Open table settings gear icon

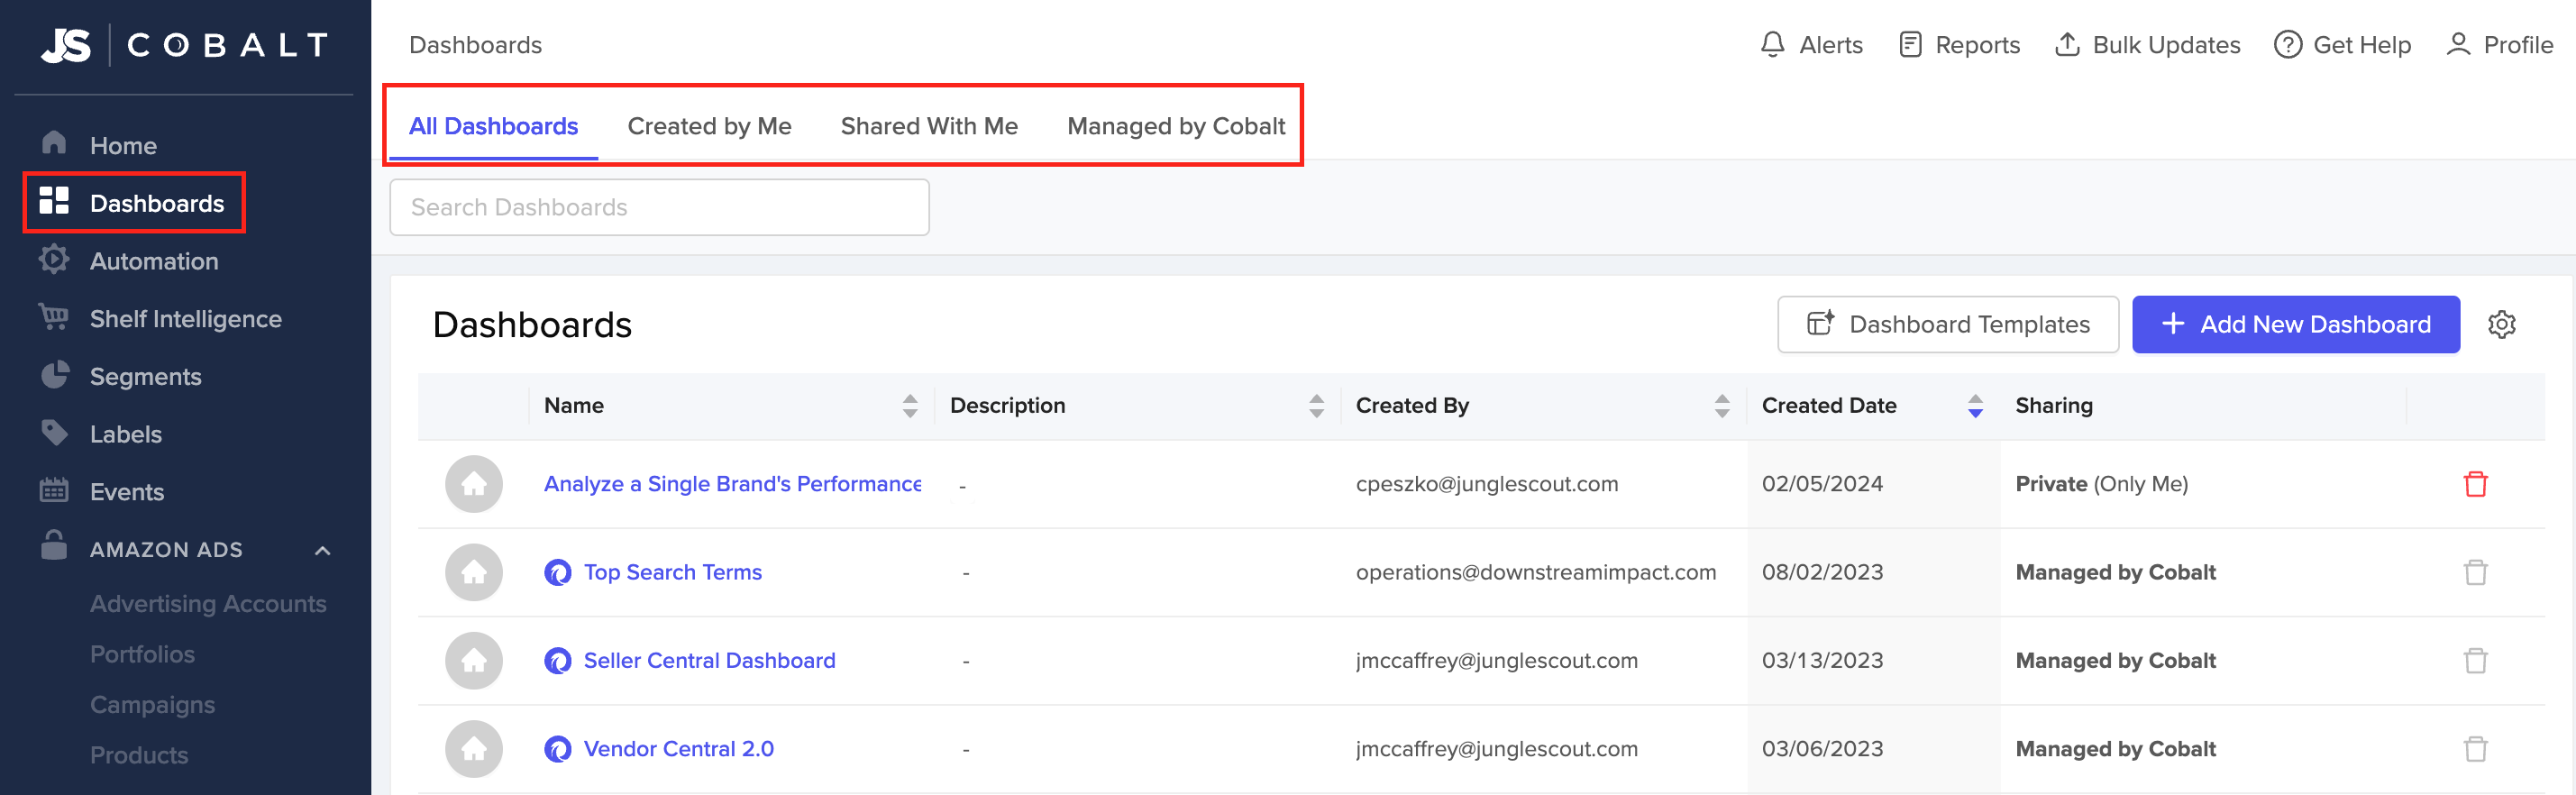2502,324
